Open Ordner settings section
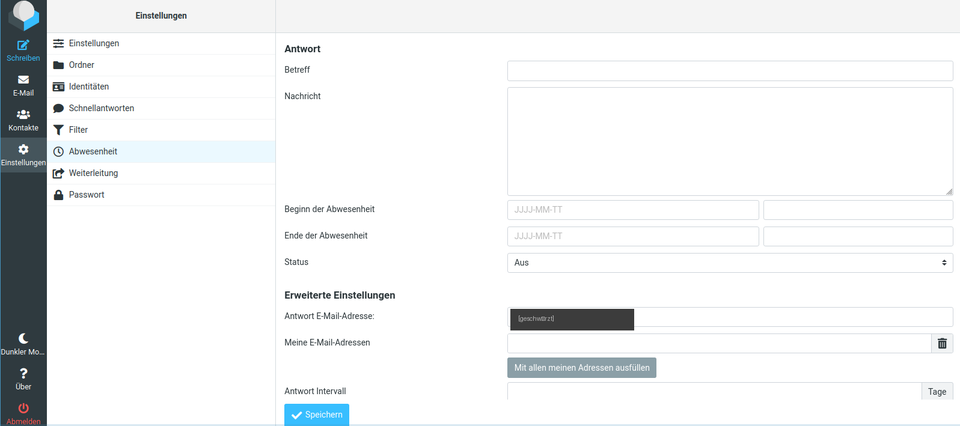This screenshot has height=426, width=960. 161,65
